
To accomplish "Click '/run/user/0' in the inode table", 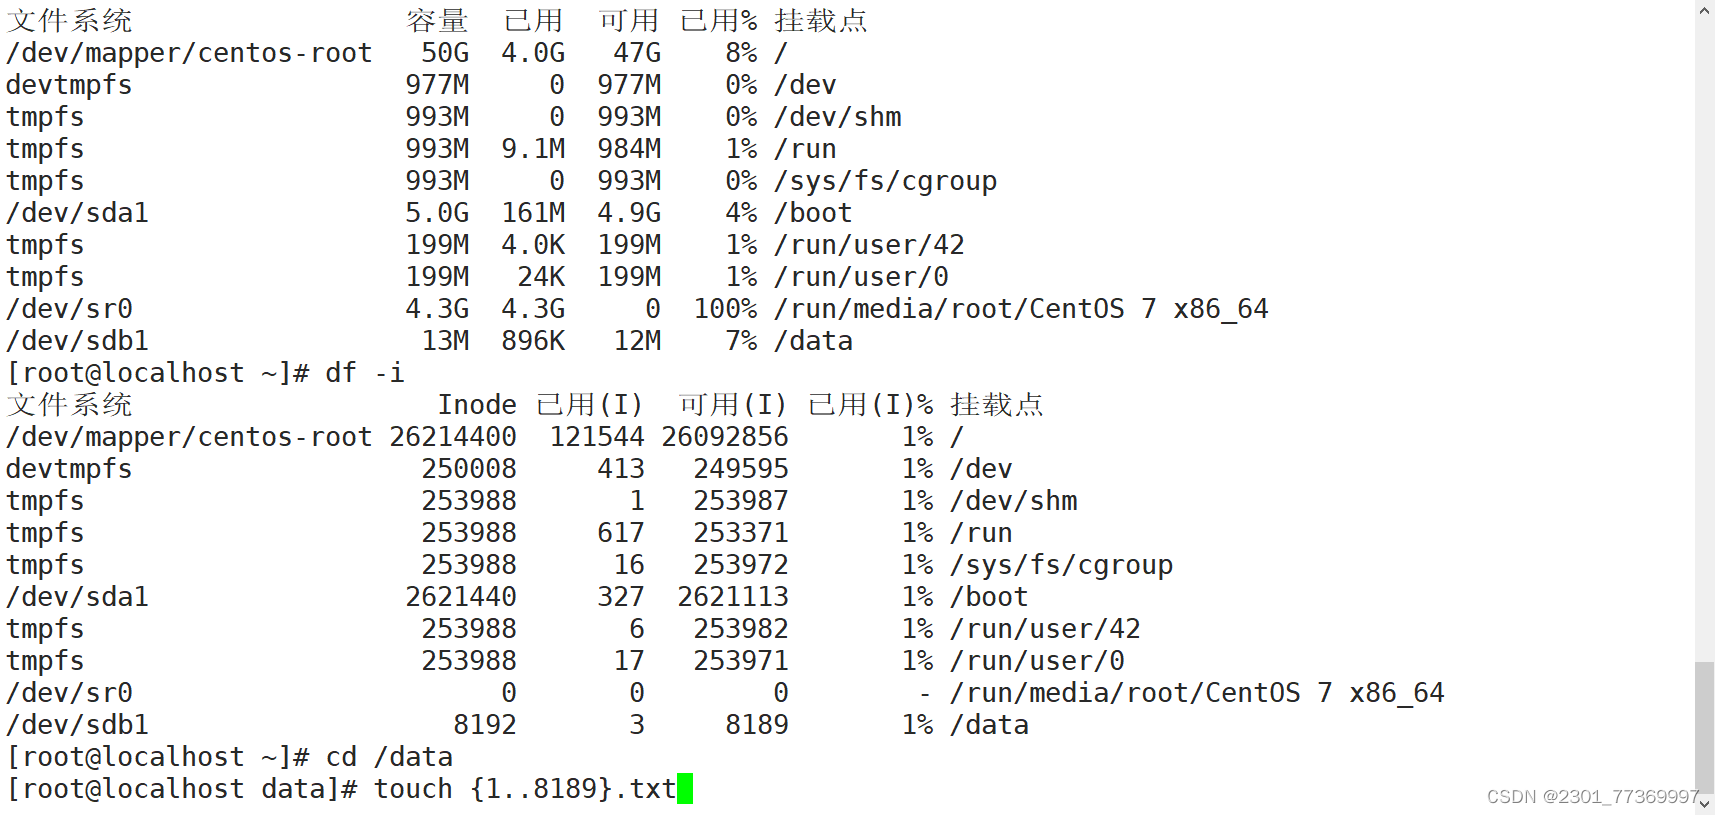I will coord(1037,661).
